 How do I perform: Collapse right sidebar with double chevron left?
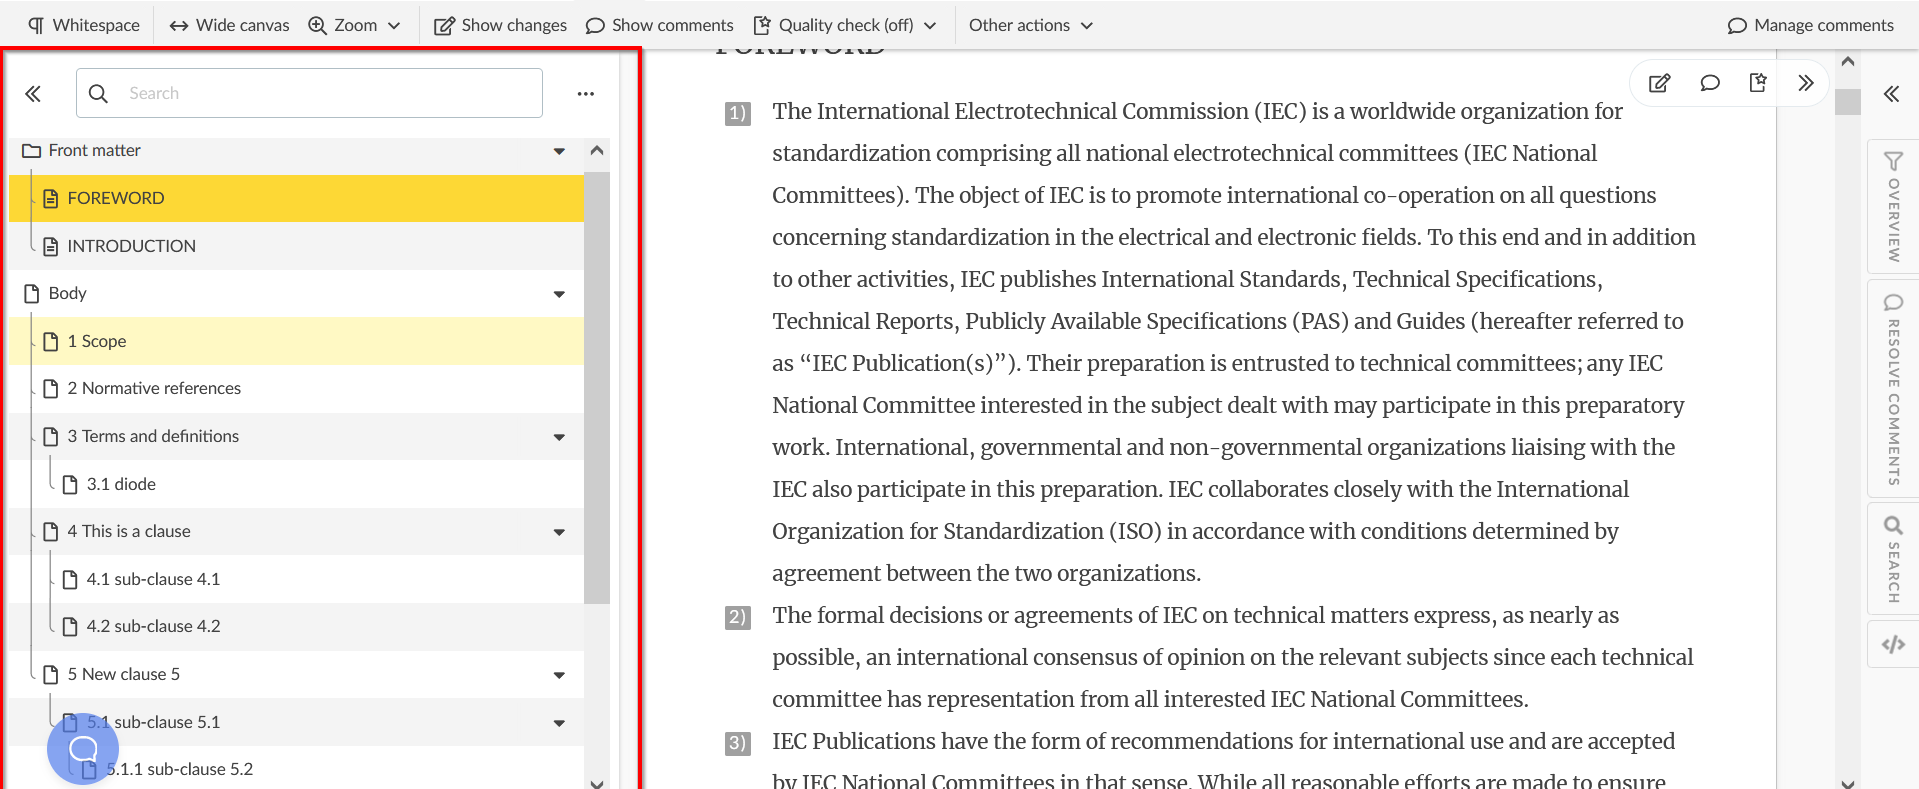coord(1891,94)
